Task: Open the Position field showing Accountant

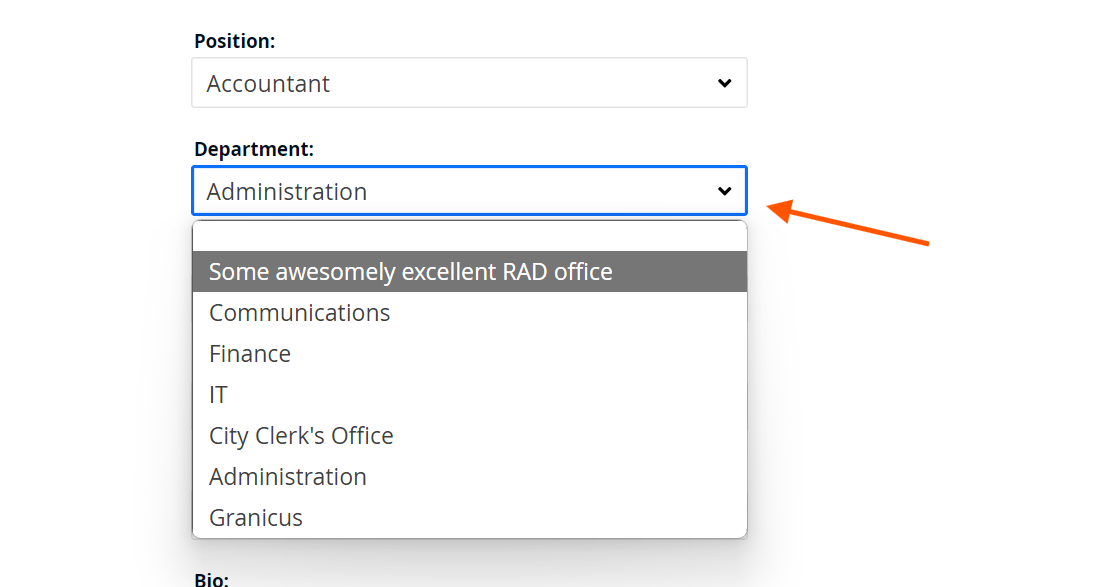Action: click(x=469, y=83)
